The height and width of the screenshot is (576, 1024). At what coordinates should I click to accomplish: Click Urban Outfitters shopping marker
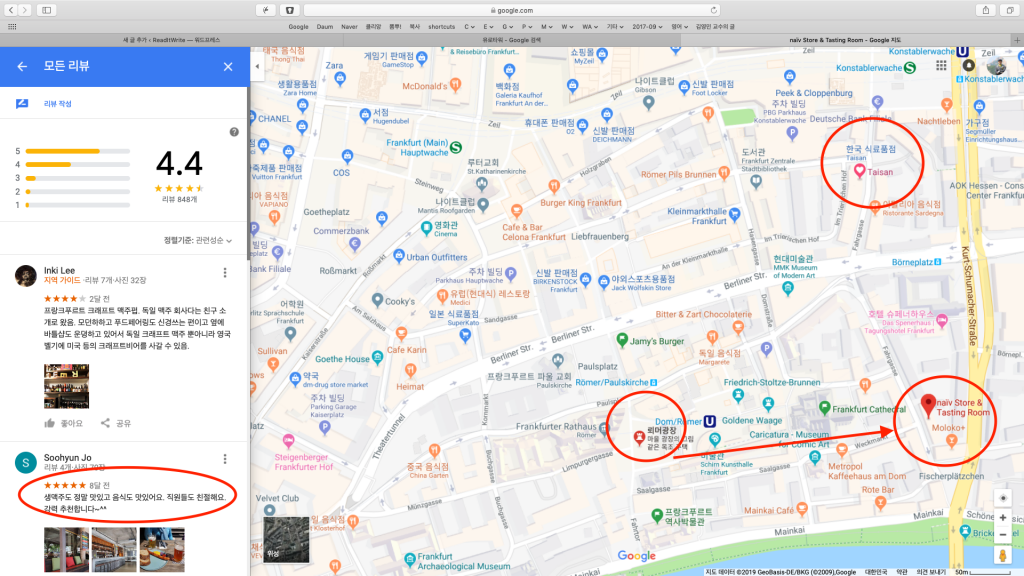point(399,255)
